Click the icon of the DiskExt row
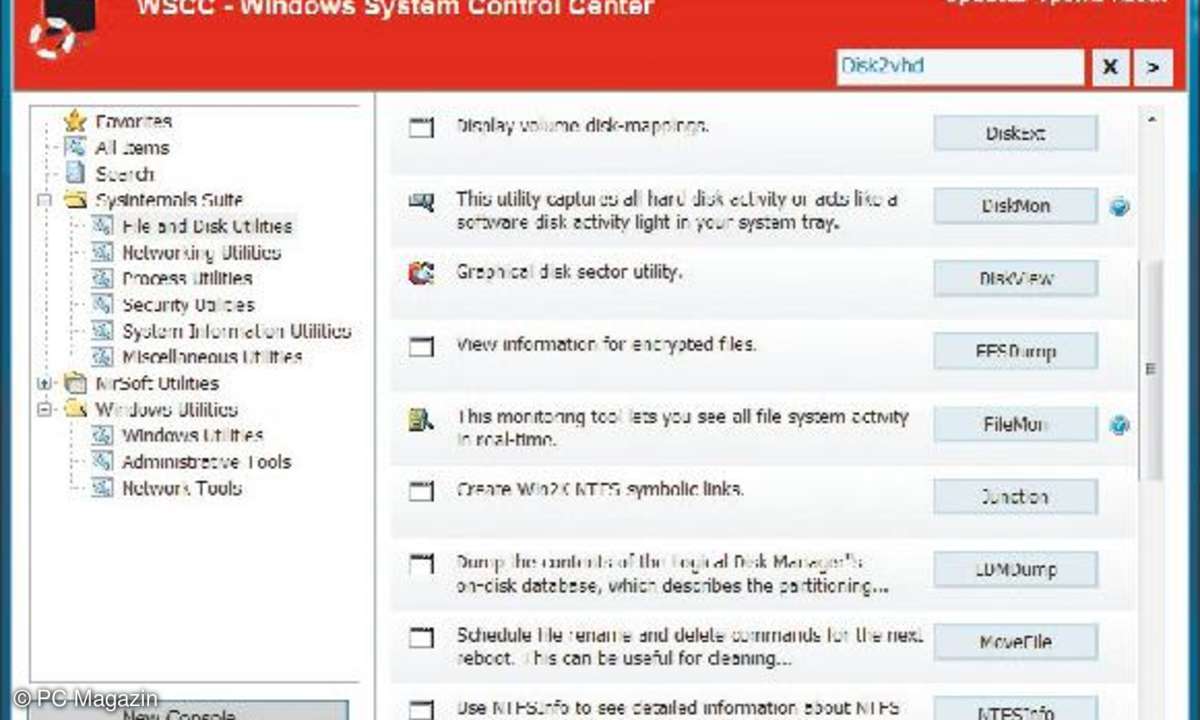The height and width of the screenshot is (720, 1200). [422, 128]
